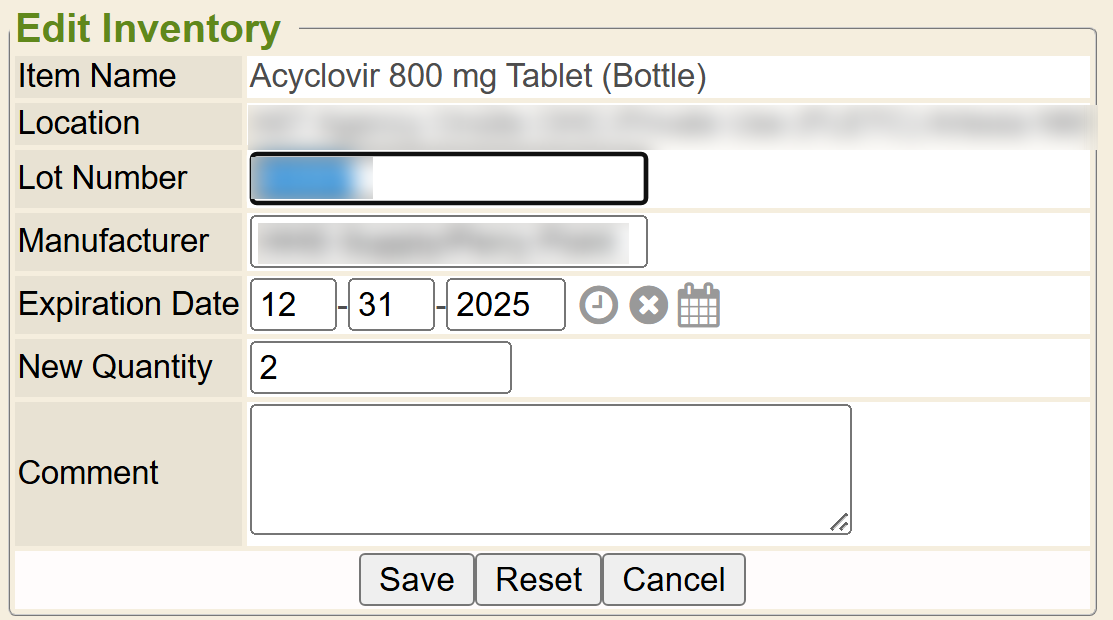Select the expiration day field showing 31

tap(390, 305)
